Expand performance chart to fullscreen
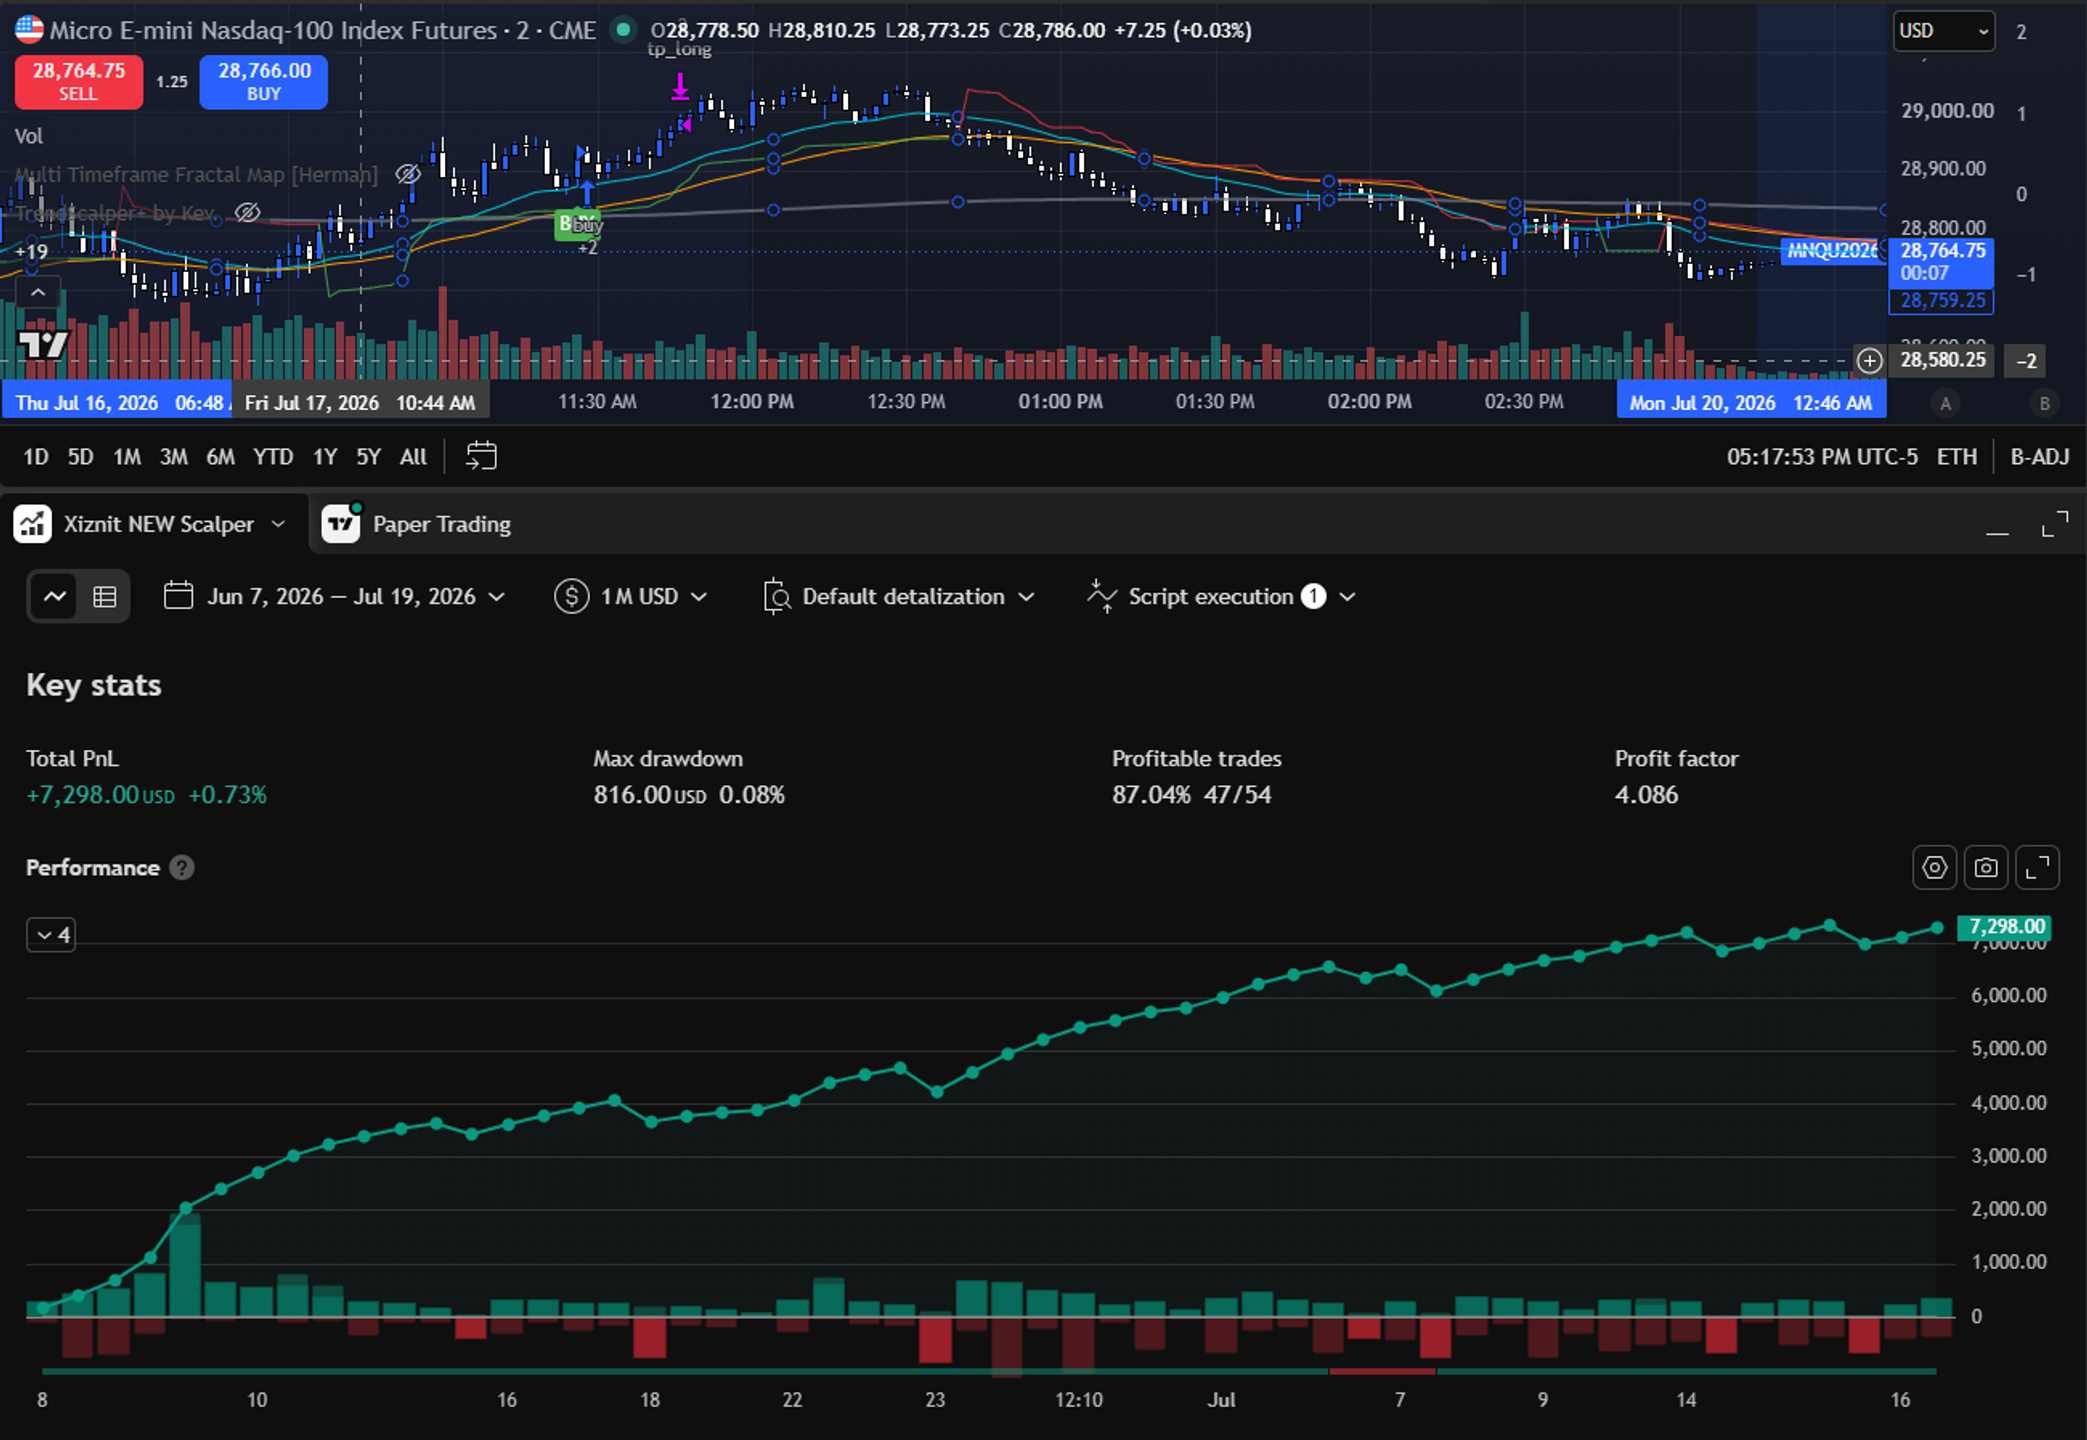The width and height of the screenshot is (2087, 1440). (2037, 868)
